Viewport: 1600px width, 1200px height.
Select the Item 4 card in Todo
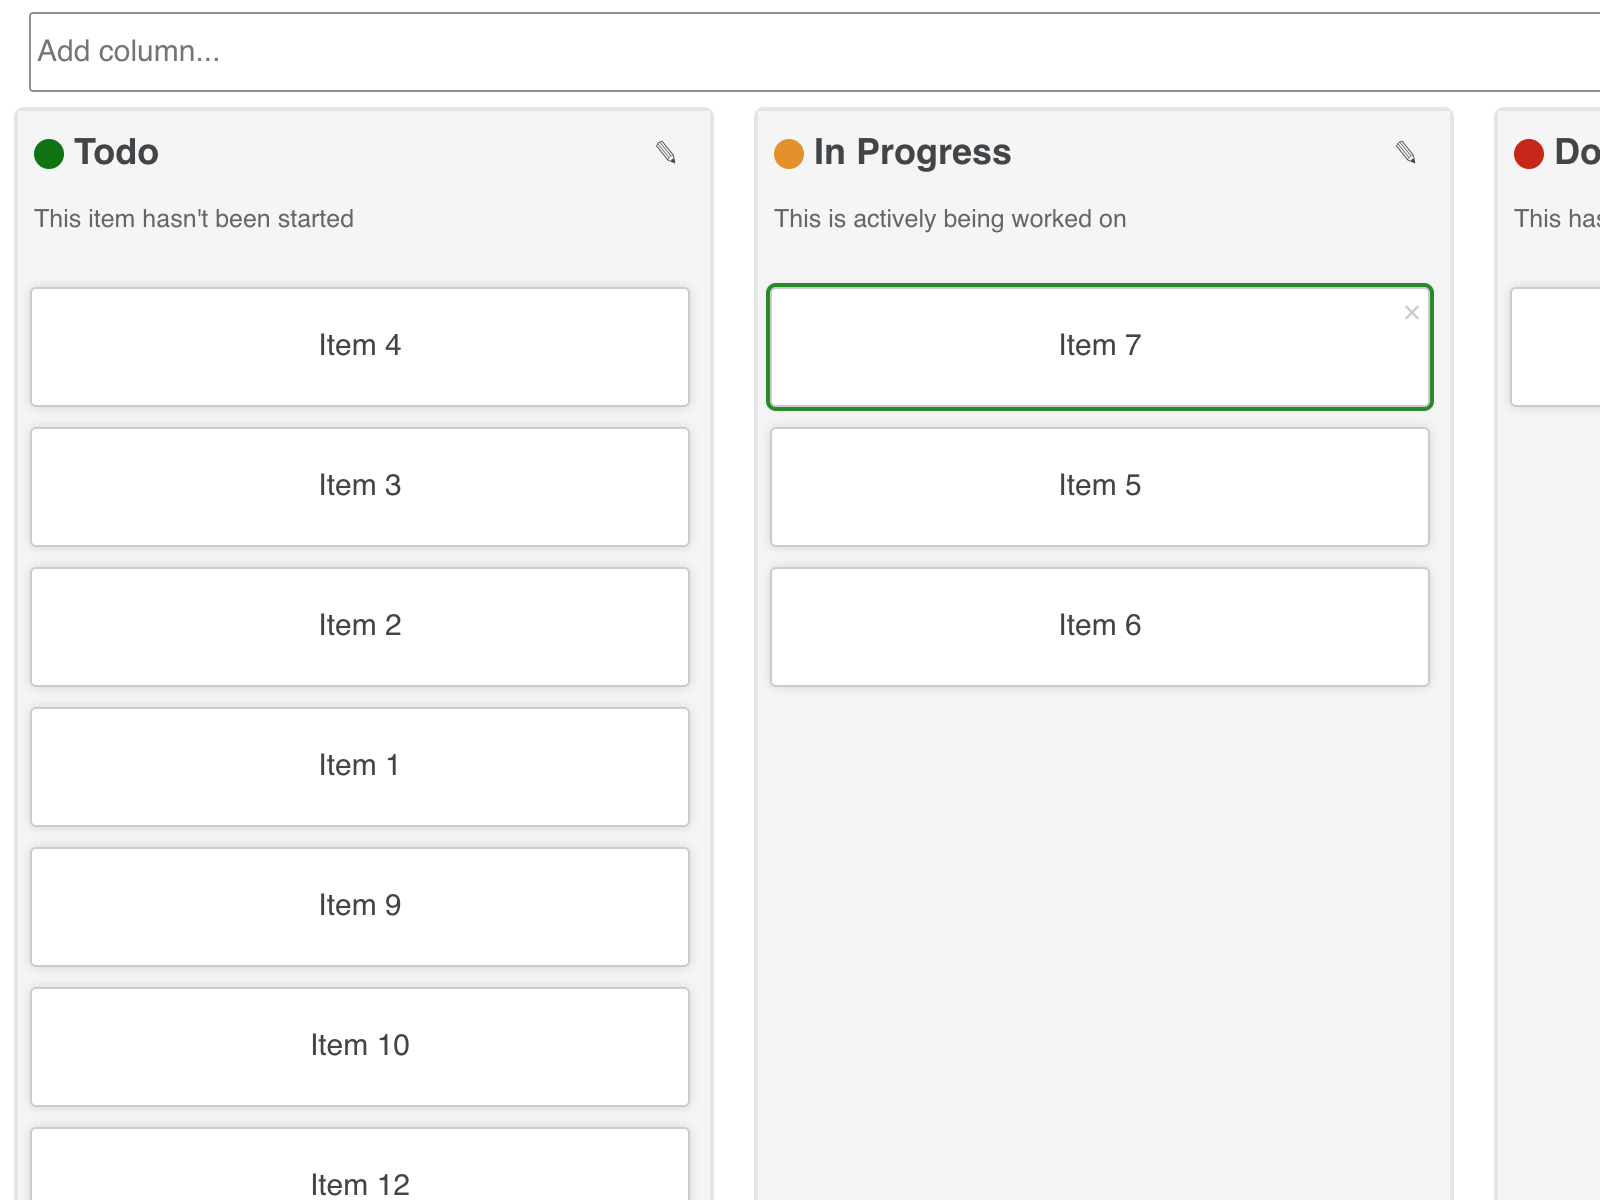pyautogui.click(x=359, y=346)
